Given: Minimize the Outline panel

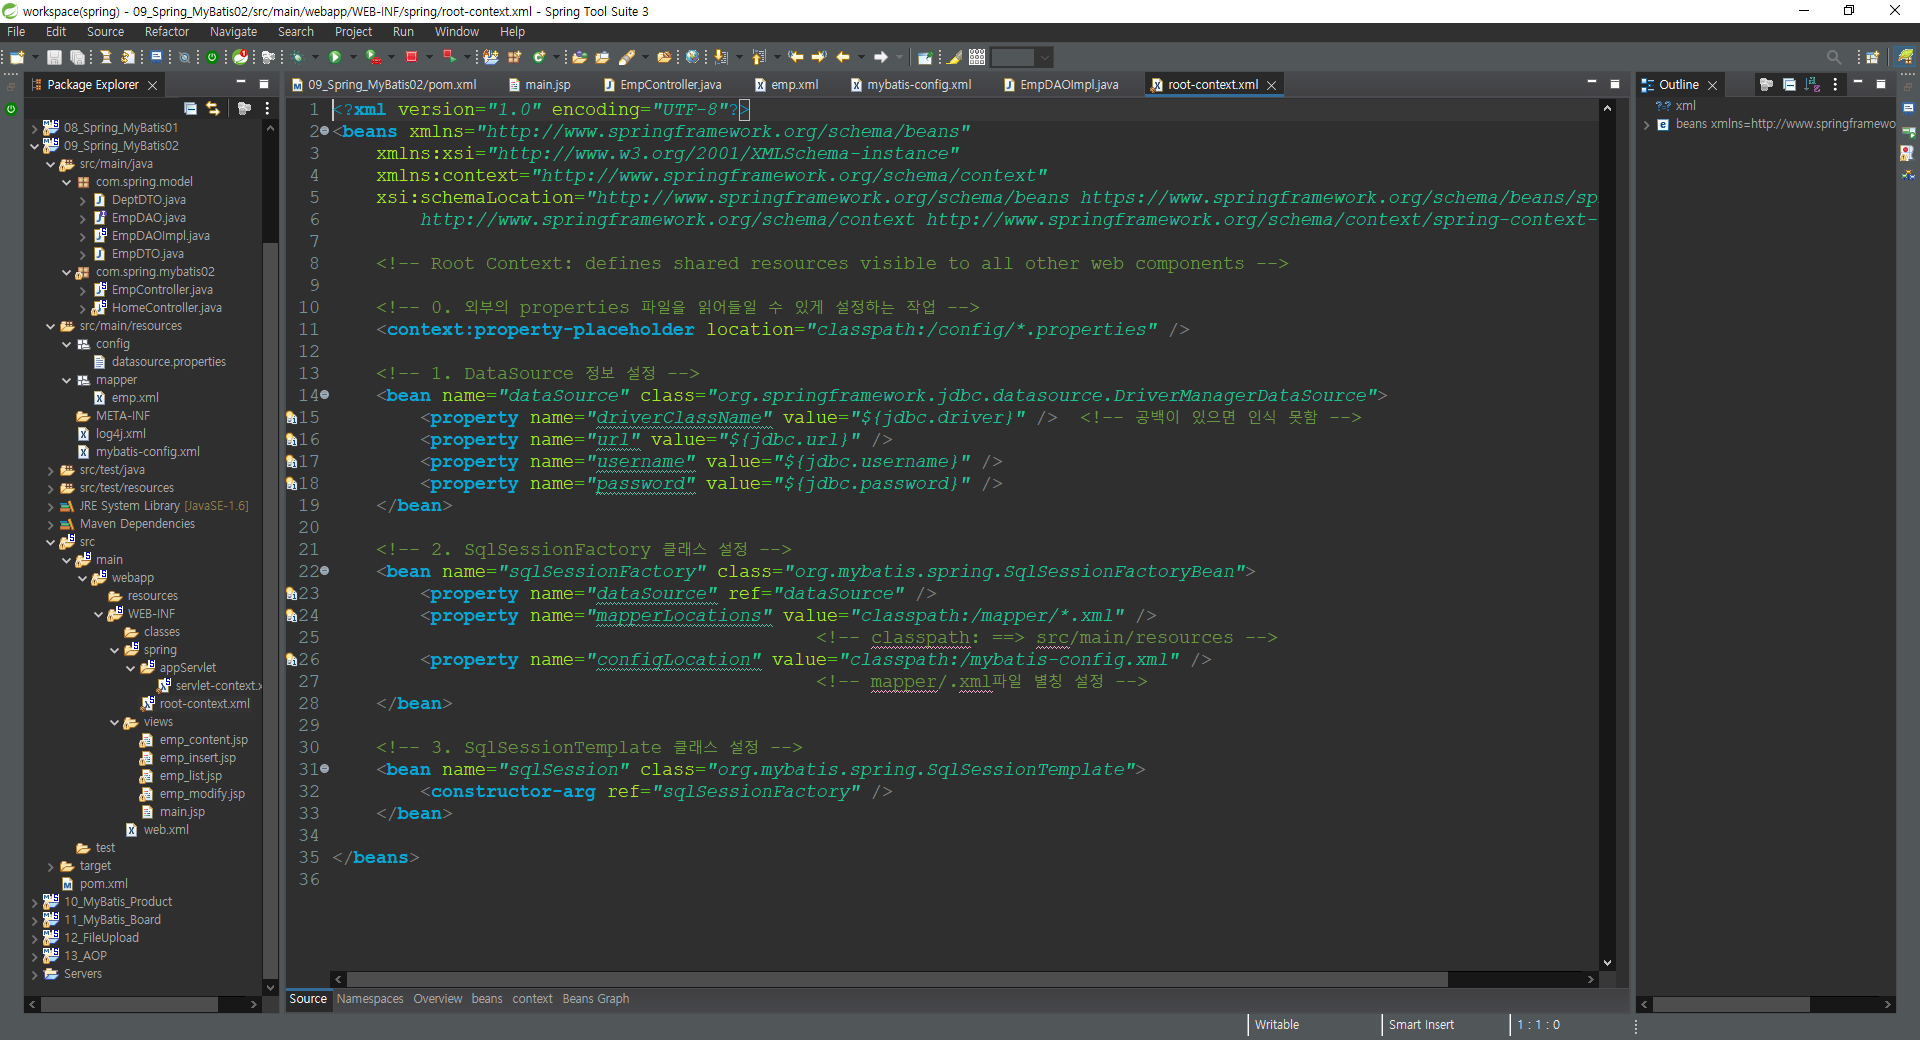Looking at the screenshot, I should (1858, 84).
